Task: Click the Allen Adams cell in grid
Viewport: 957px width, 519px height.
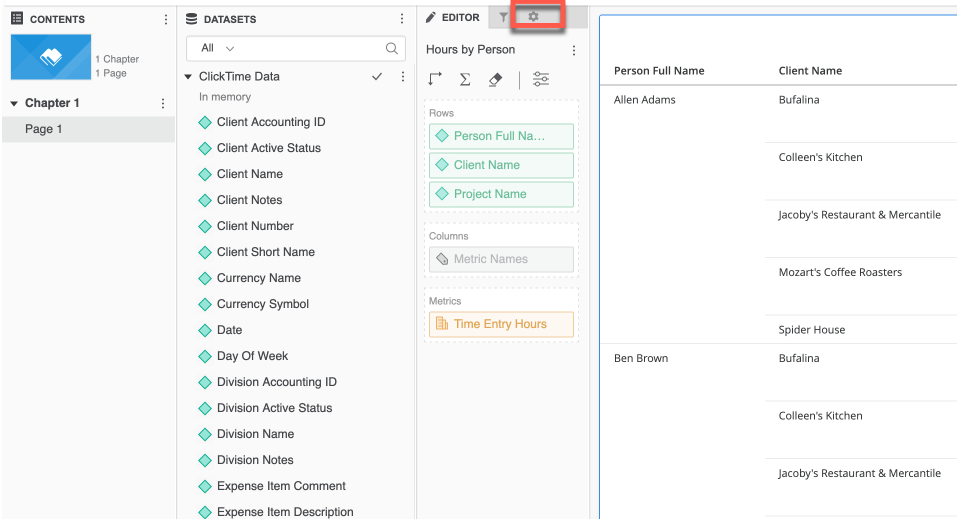Action: click(645, 100)
